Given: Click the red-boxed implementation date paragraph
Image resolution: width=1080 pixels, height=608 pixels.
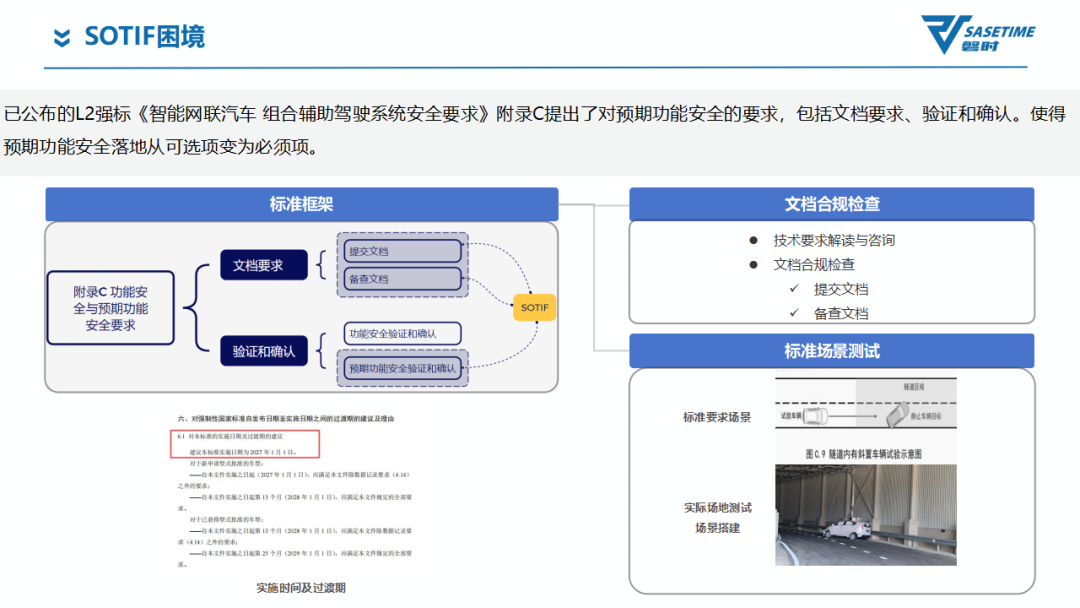Looking at the screenshot, I should pyautogui.click(x=245, y=444).
